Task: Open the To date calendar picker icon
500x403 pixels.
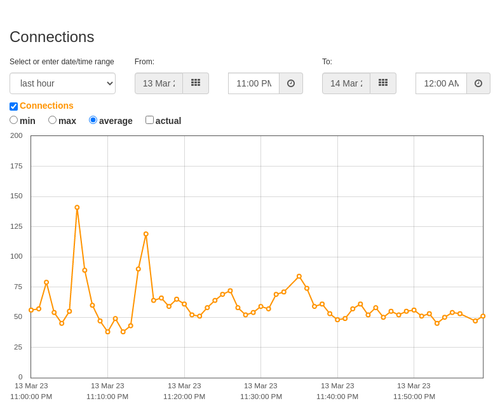Action: click(383, 83)
